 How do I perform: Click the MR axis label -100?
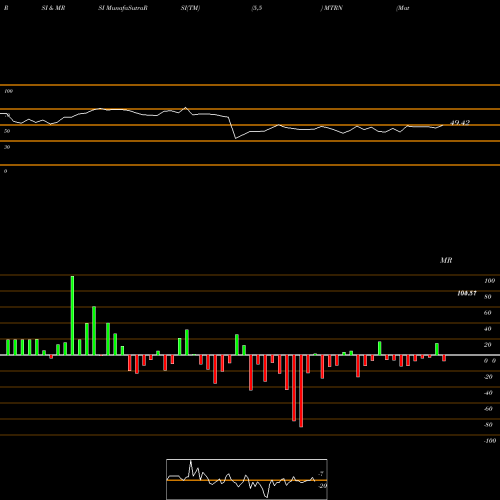pyautogui.click(x=490, y=441)
